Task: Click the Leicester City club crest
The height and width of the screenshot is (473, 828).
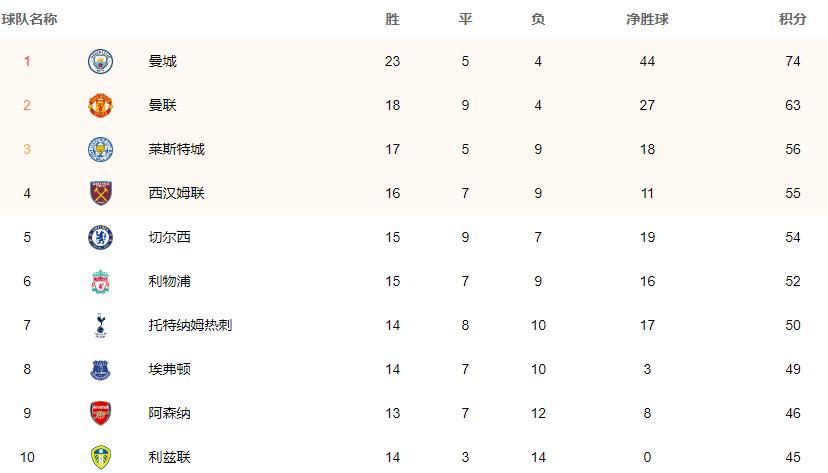Action: click(x=100, y=149)
